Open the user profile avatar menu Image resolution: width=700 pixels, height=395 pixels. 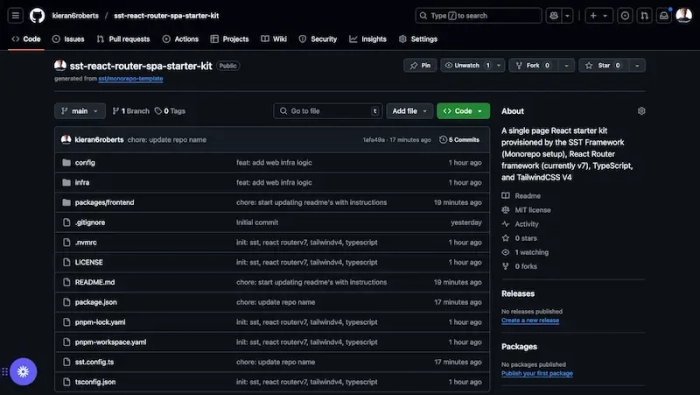point(683,16)
